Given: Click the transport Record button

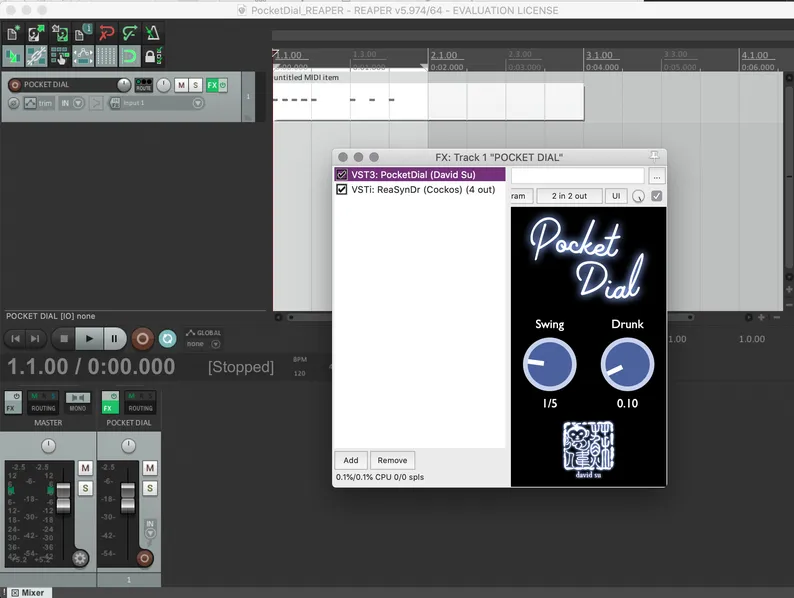Looking at the screenshot, I should (x=143, y=339).
